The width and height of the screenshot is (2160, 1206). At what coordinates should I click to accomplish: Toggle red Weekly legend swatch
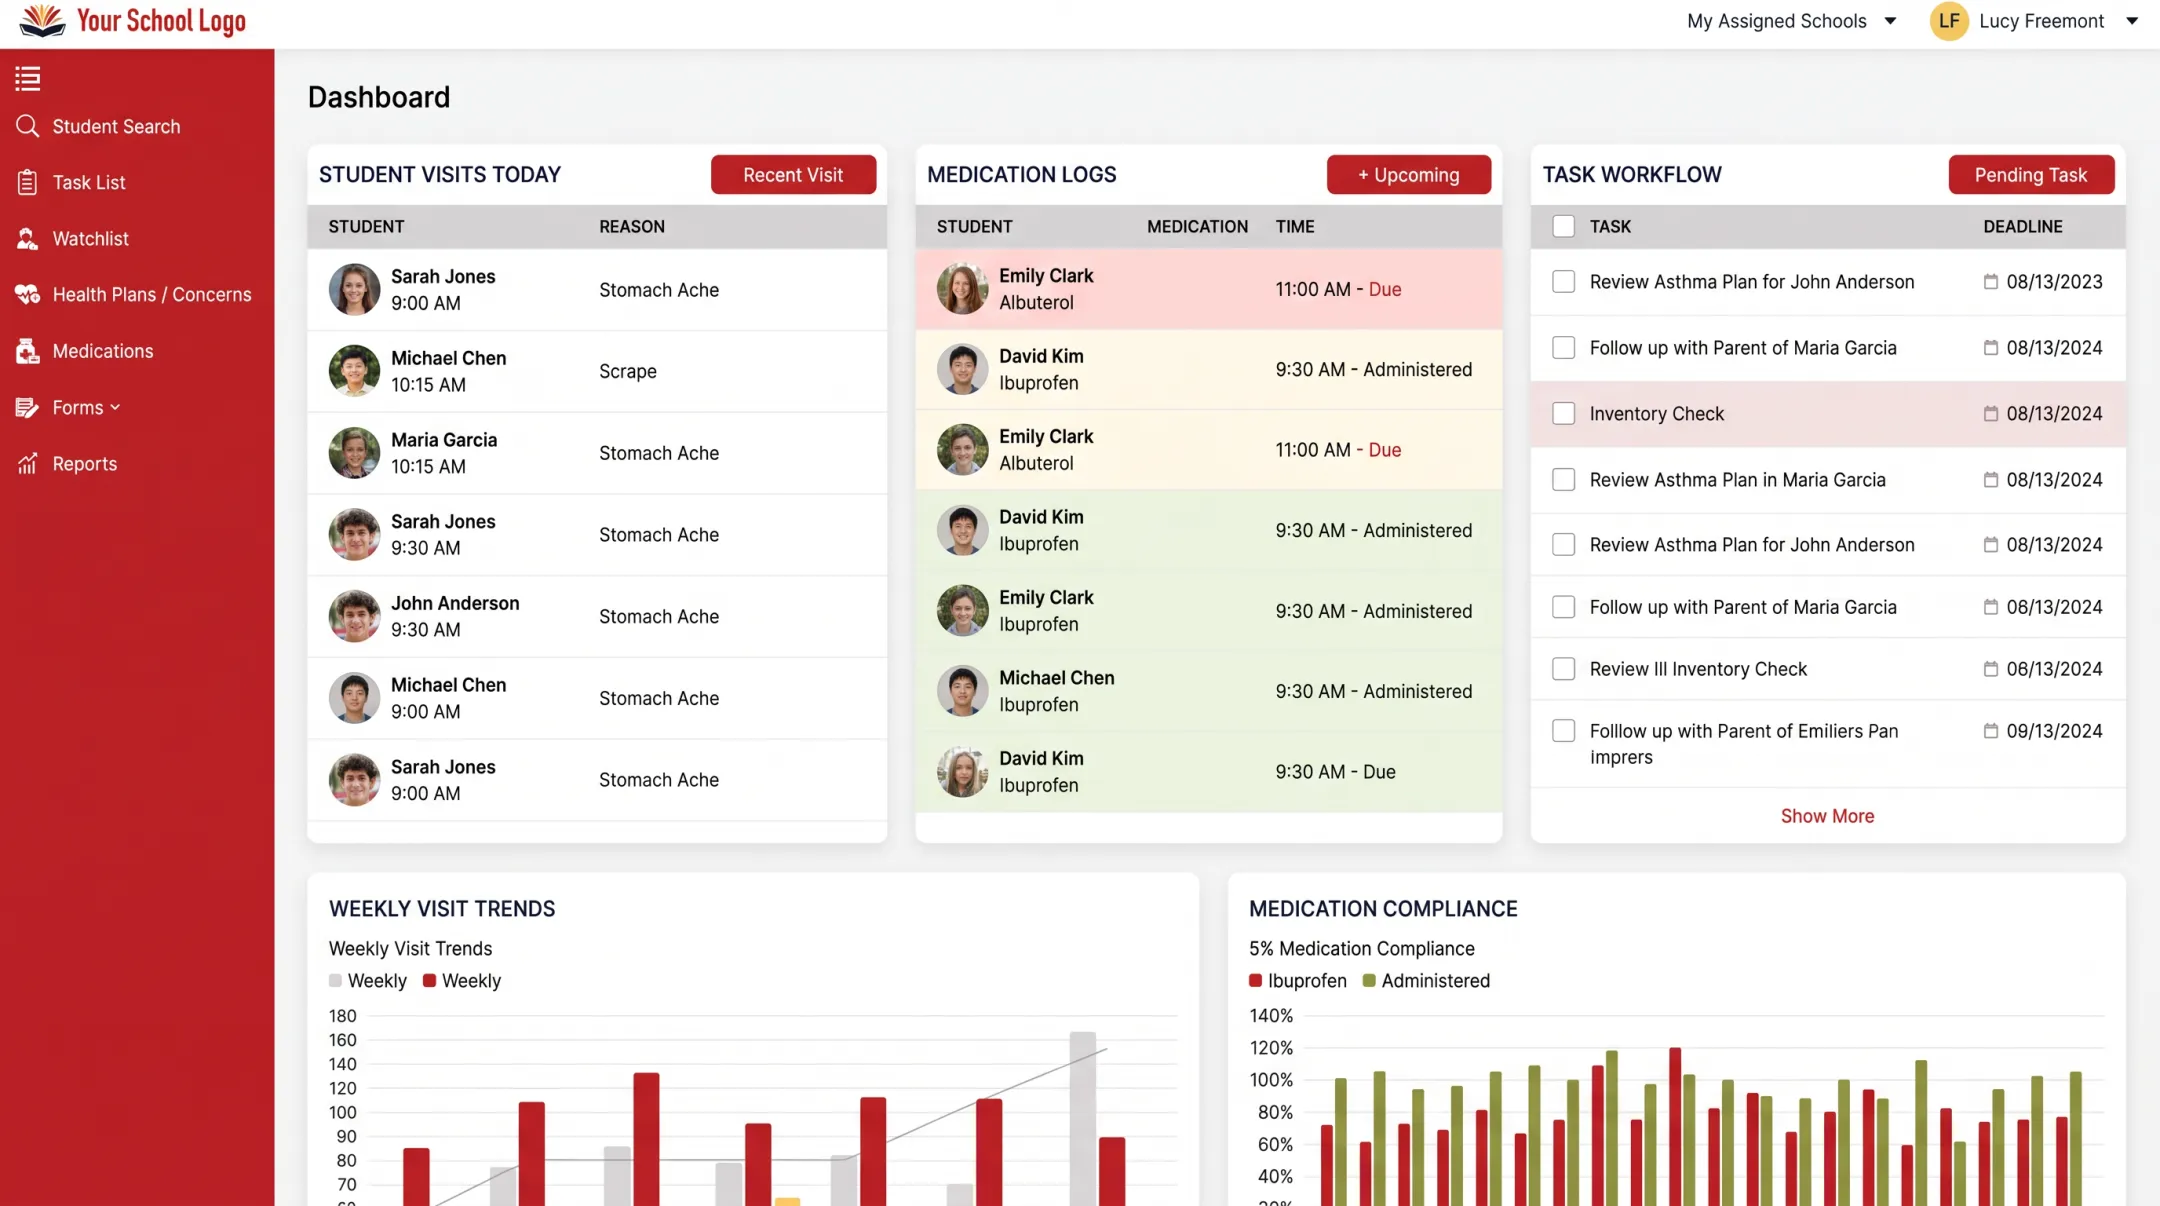coord(429,981)
